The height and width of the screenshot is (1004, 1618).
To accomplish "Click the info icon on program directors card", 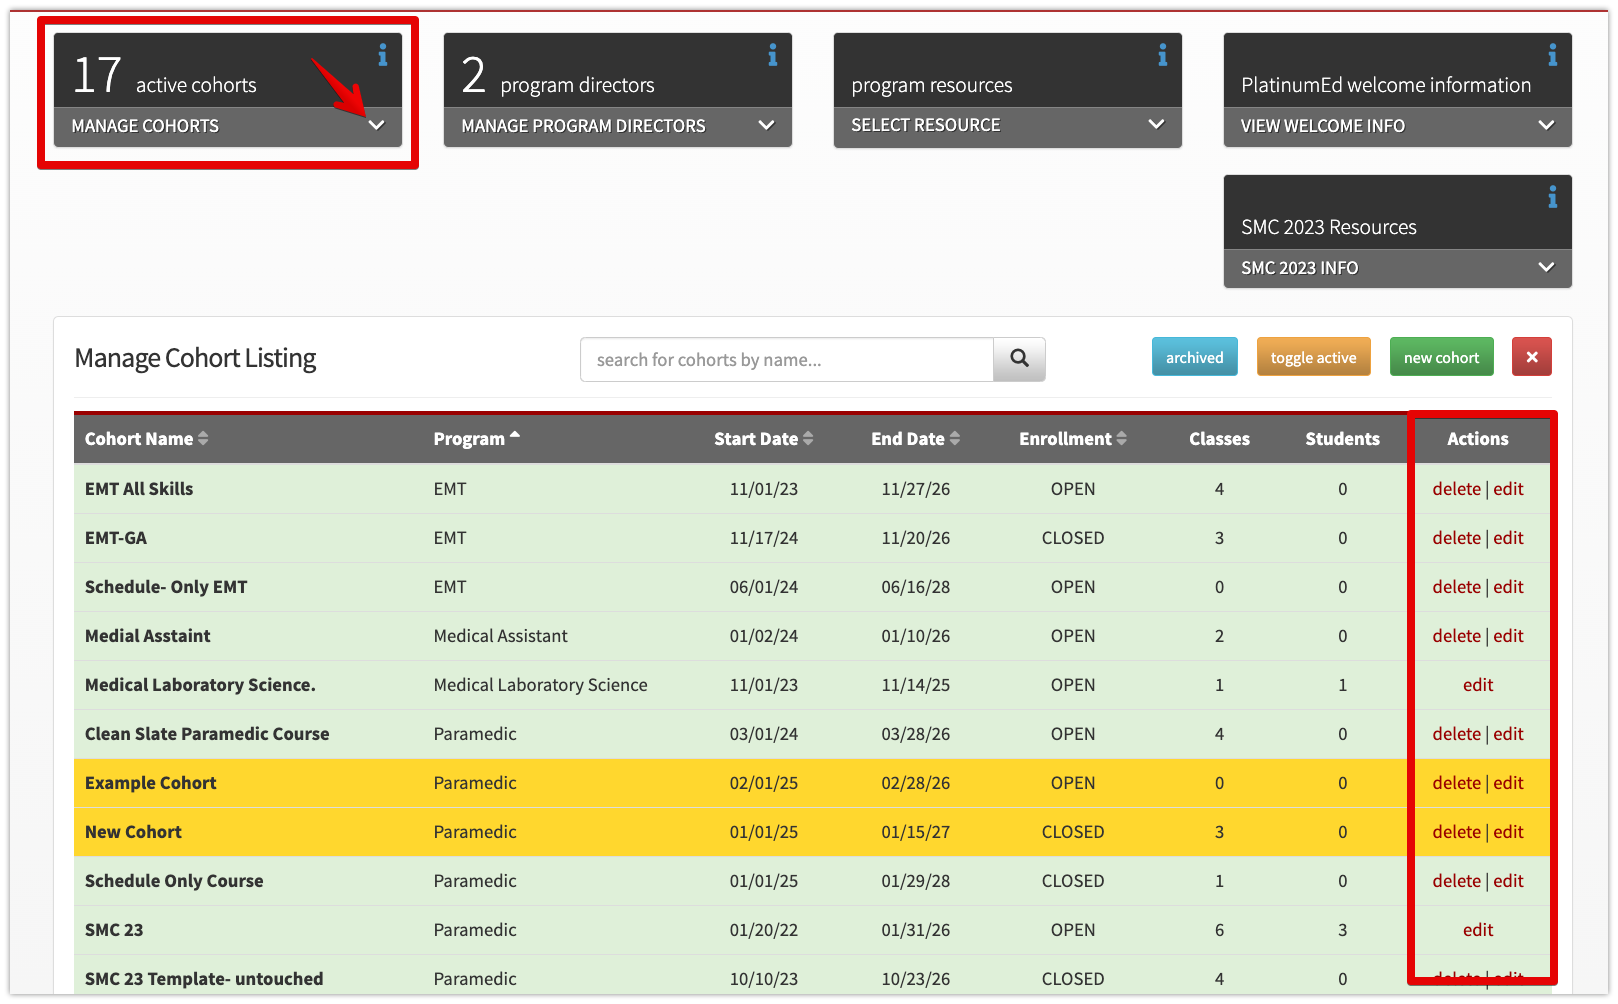I will (772, 56).
